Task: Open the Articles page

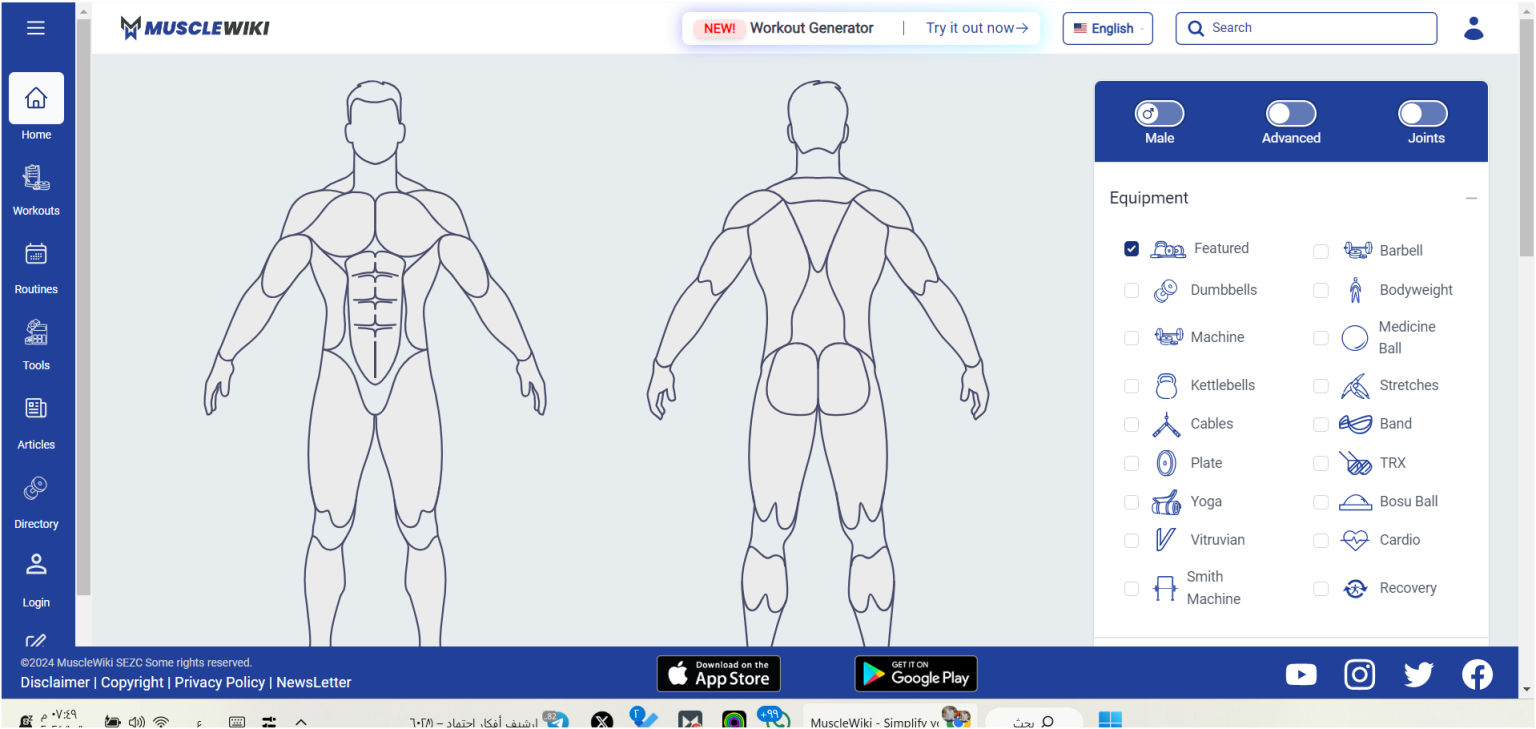Action: click(36, 423)
